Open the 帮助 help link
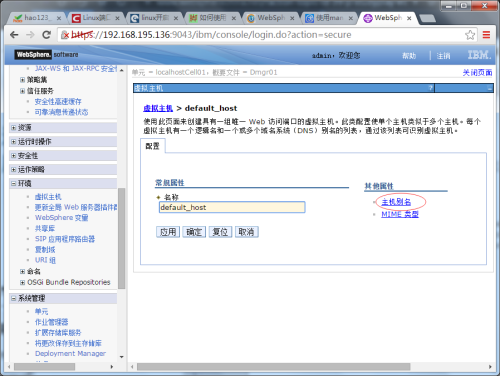Screen dimensions: 500x376 [x=409, y=56]
